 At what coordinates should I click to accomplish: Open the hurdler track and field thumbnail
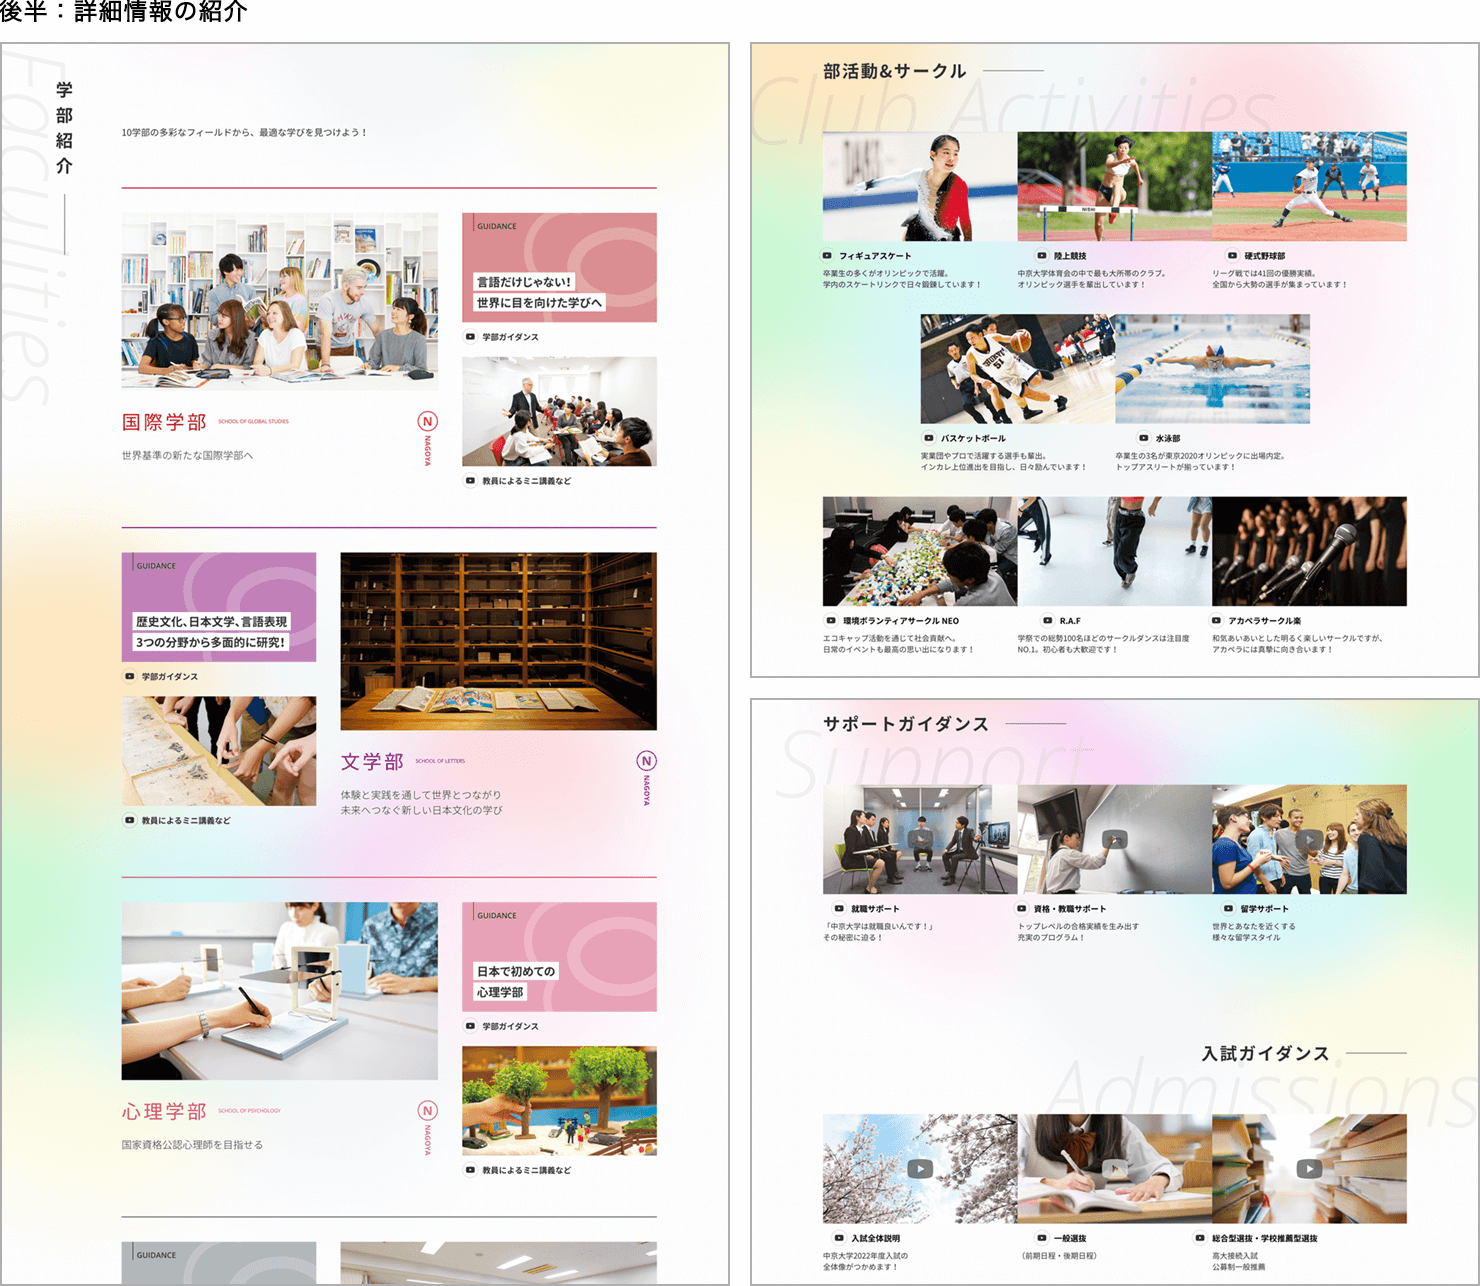tap(1115, 186)
